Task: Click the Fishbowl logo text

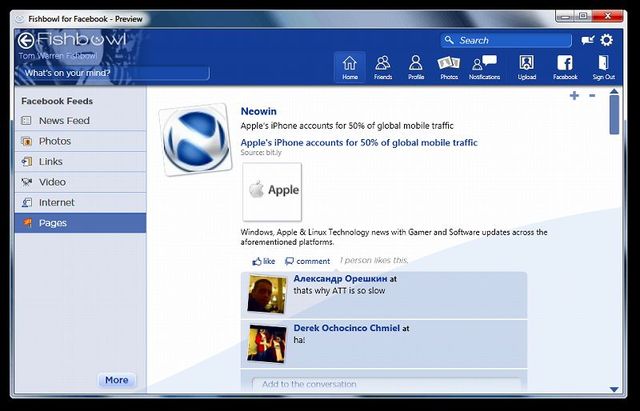Action: tap(81, 40)
